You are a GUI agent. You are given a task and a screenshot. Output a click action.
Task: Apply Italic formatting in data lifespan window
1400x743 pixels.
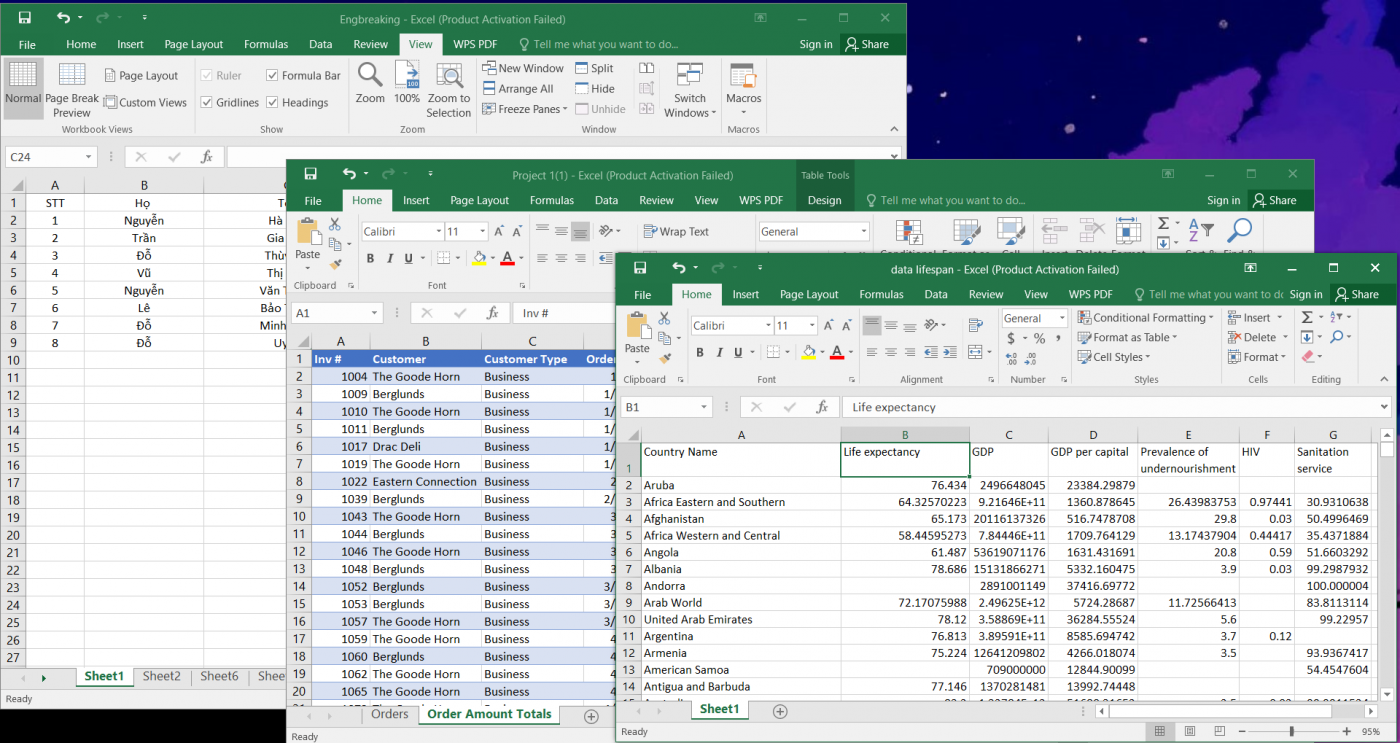click(x=720, y=352)
